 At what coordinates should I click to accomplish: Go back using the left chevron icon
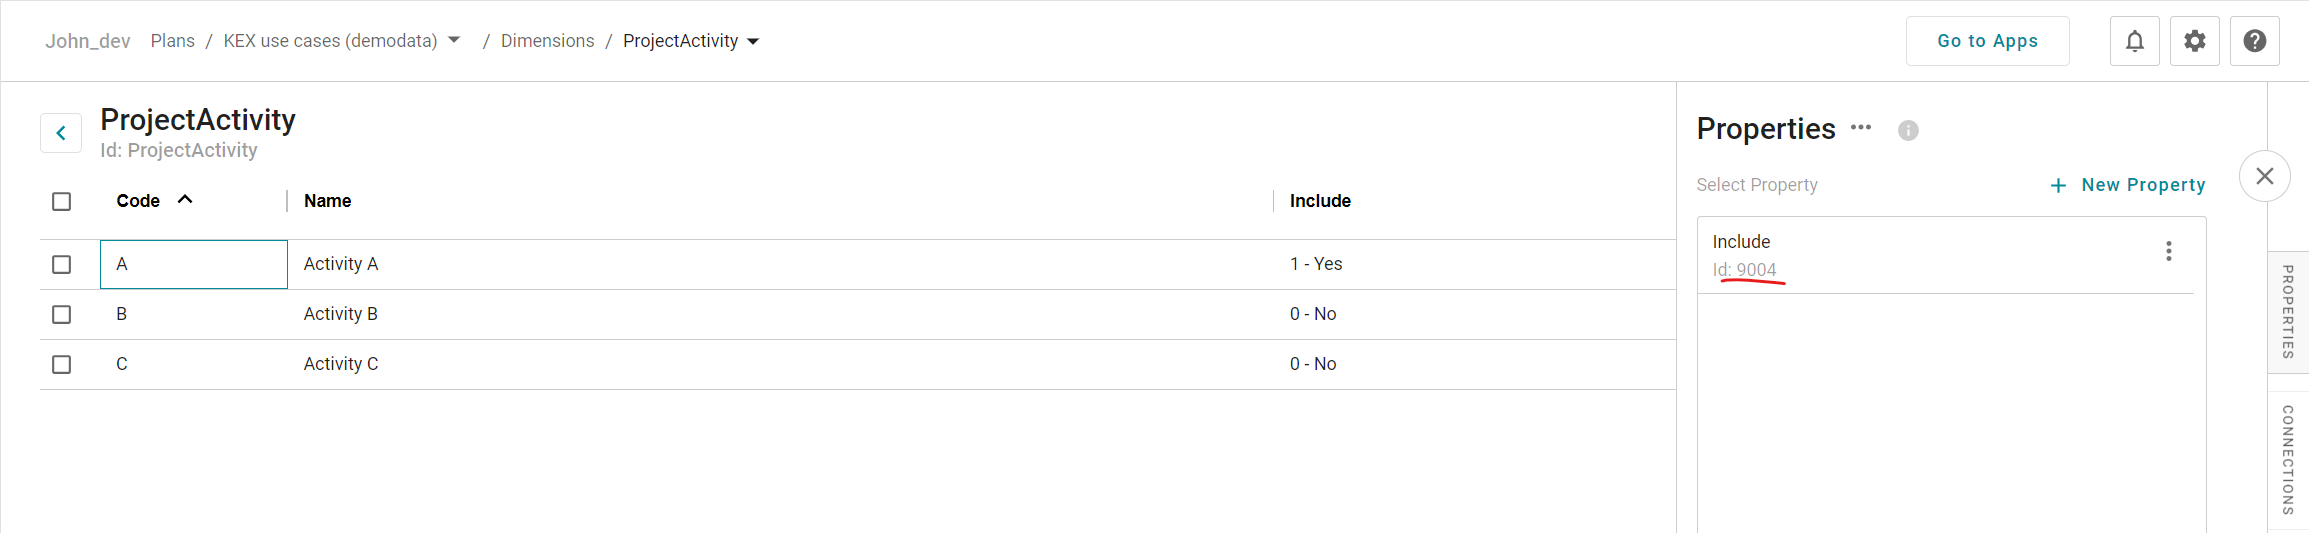click(61, 133)
